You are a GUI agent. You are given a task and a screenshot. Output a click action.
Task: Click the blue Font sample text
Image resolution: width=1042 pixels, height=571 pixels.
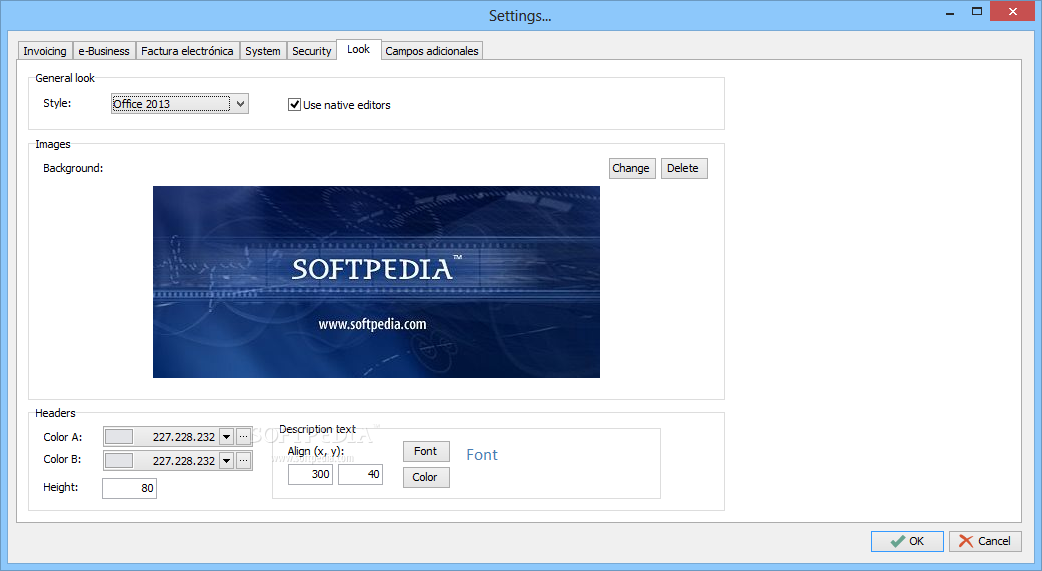[x=482, y=455]
